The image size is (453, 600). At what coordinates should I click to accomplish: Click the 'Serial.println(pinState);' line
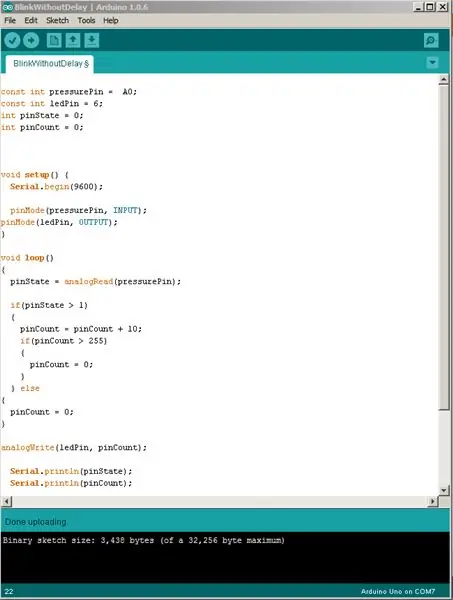tap(71, 471)
